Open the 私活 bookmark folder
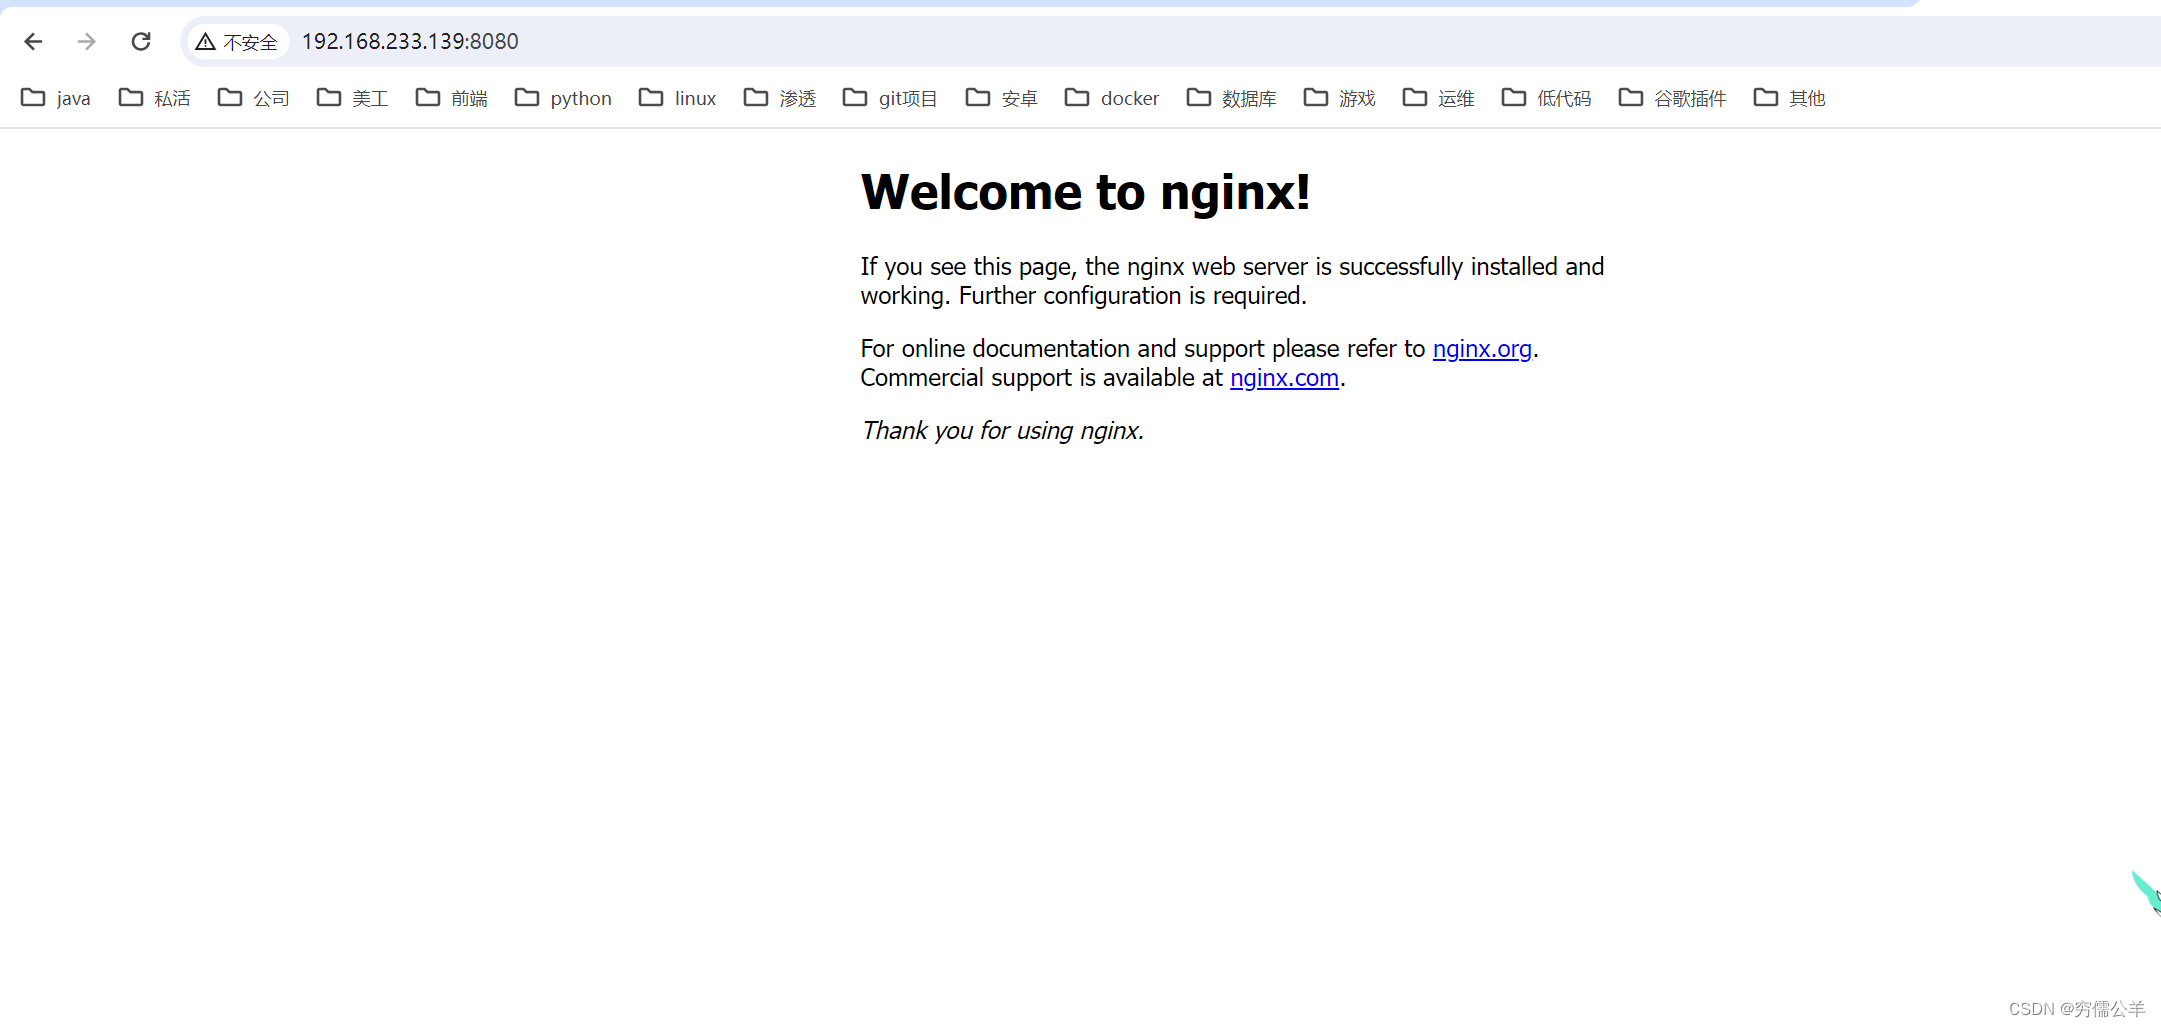This screenshot has height=1027, width=2161. click(155, 98)
